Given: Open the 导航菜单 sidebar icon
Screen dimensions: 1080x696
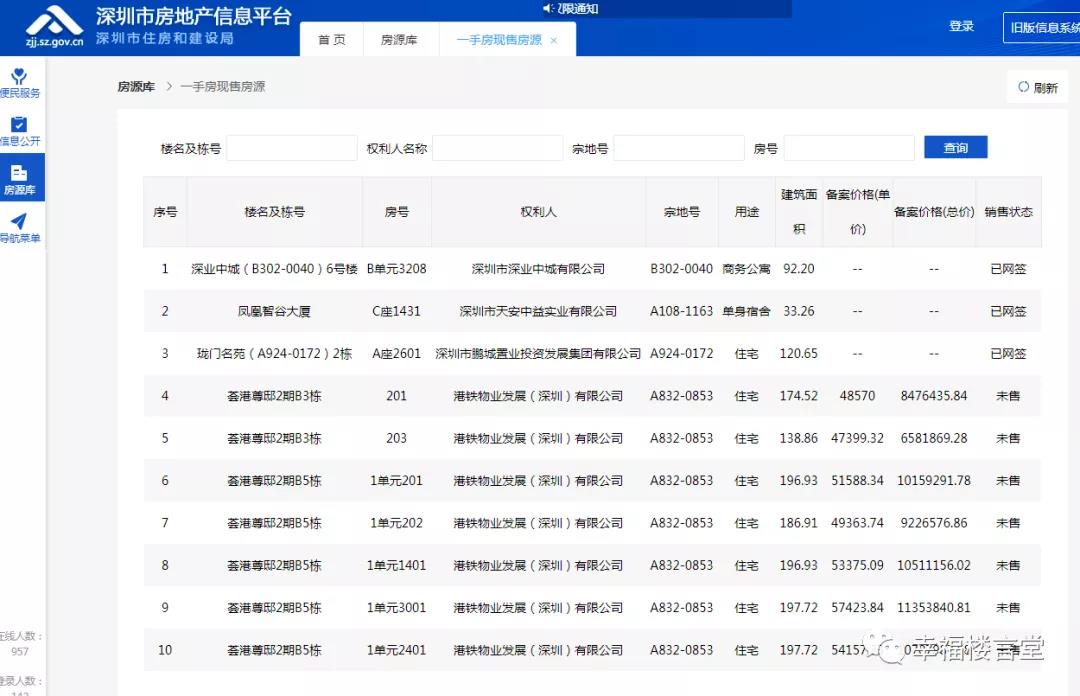Looking at the screenshot, I should 19,228.
